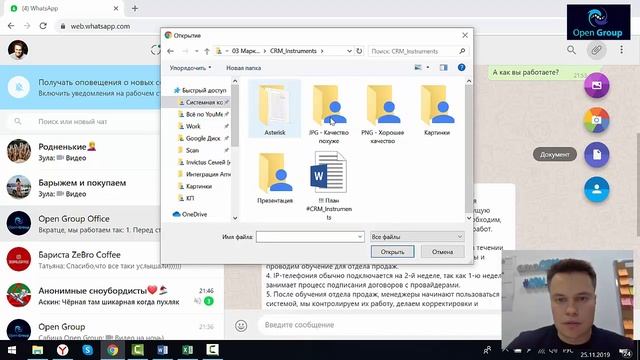Expand breadcrumb arrow after CRM_Instruments
This screenshot has height=360, width=640.
click(x=322, y=51)
